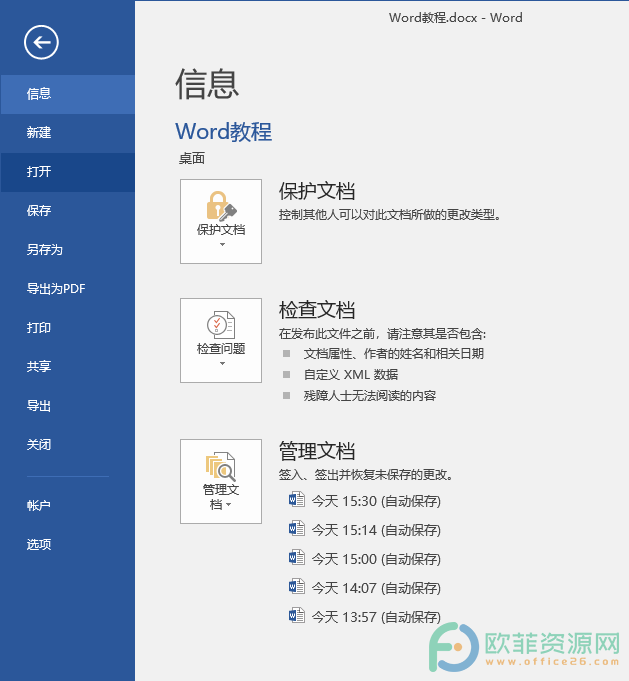Choose 导出为PDF in the sidebar
This screenshot has height=681, width=629.
click(x=67, y=289)
